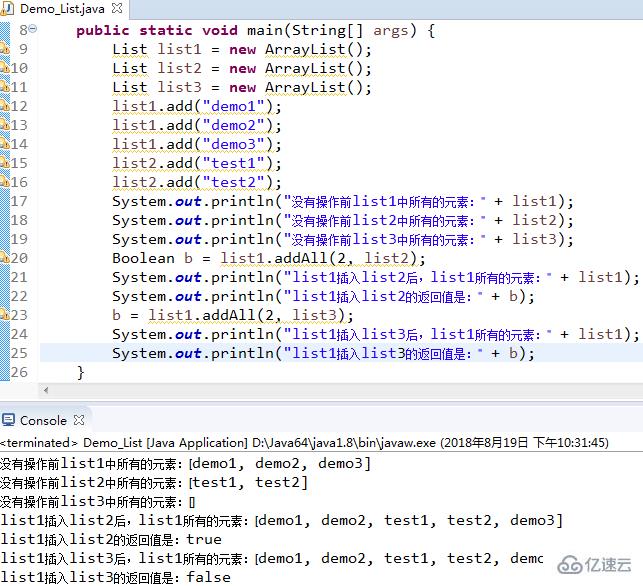Click 'Boolean' type on line 20
This screenshot has width=643, height=586.
pos(144,258)
